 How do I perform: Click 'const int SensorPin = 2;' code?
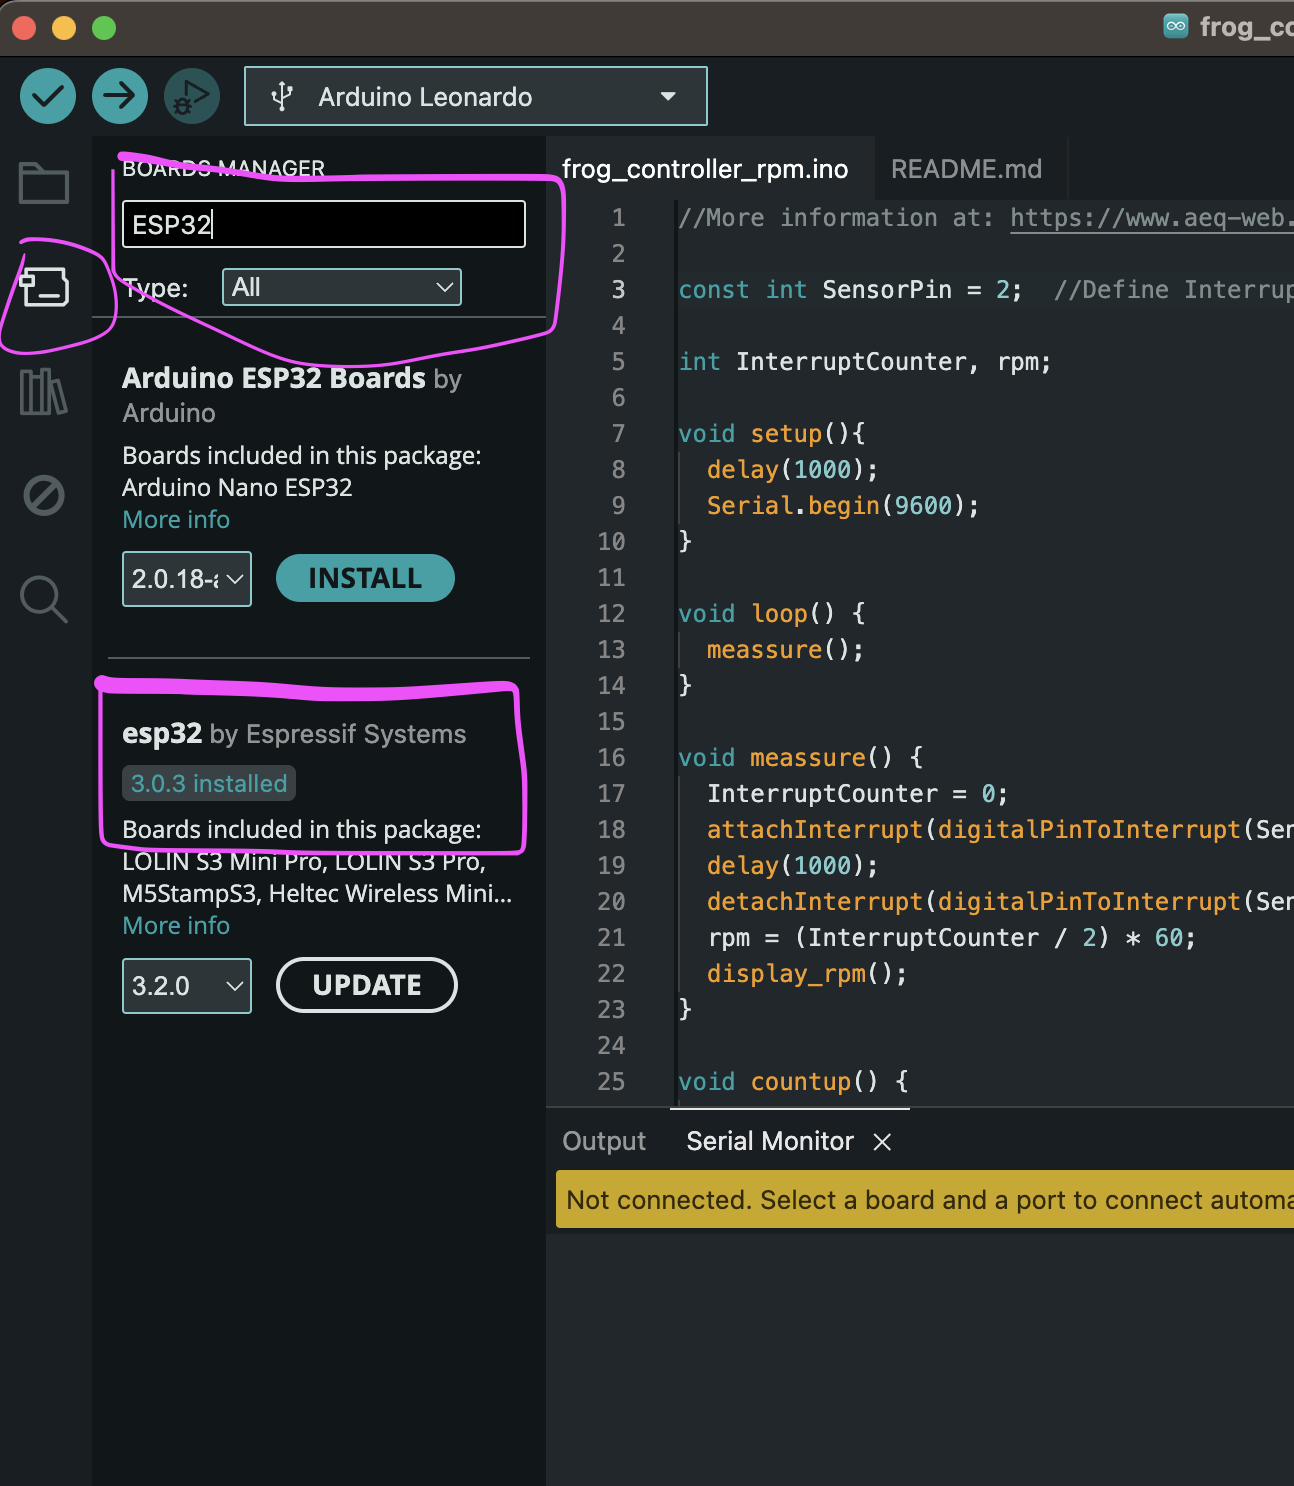point(850,290)
